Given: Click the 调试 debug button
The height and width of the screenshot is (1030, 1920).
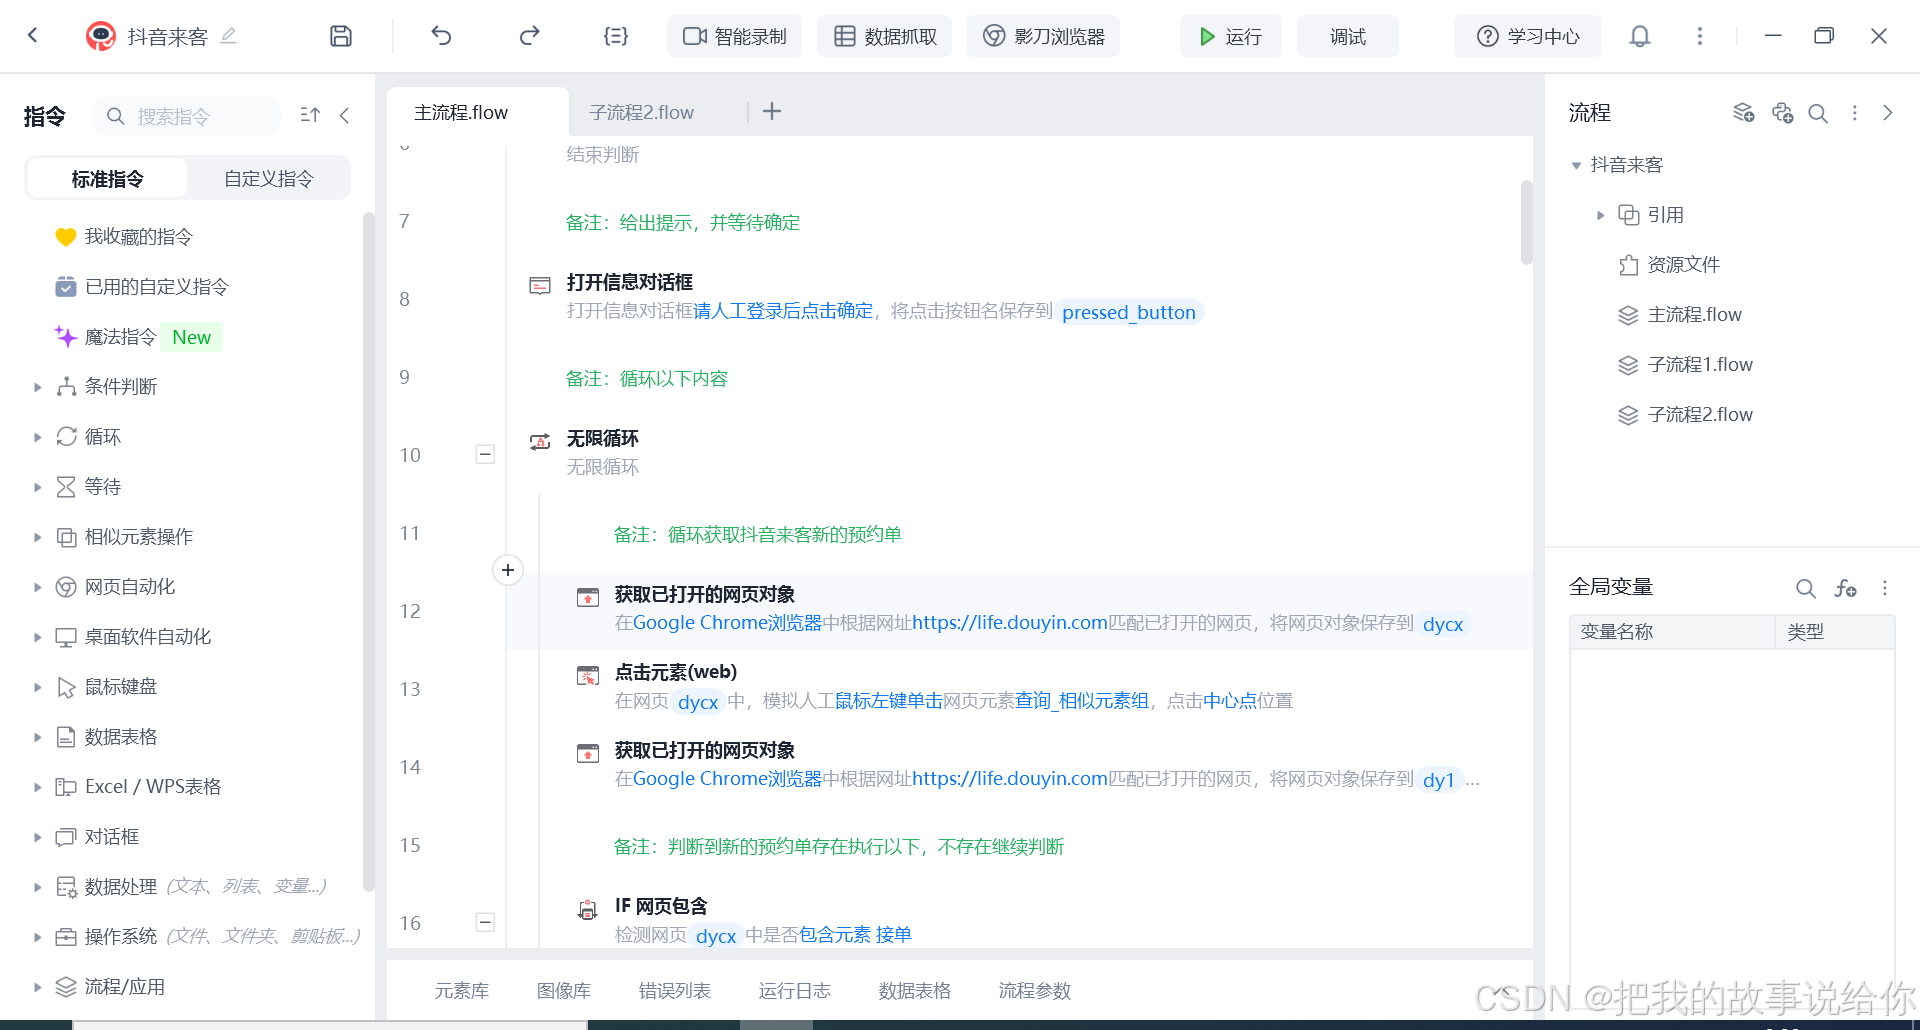Looking at the screenshot, I should click(1347, 36).
